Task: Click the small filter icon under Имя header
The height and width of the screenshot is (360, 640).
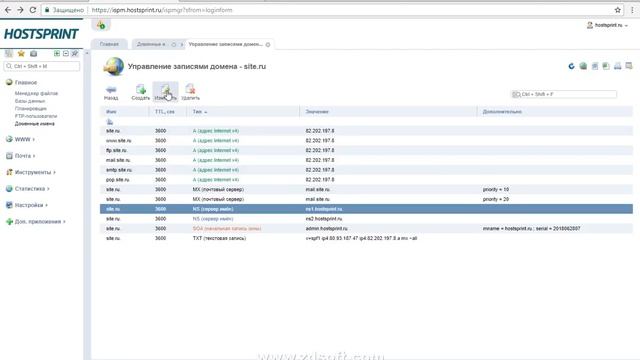Action: pyautogui.click(x=109, y=122)
